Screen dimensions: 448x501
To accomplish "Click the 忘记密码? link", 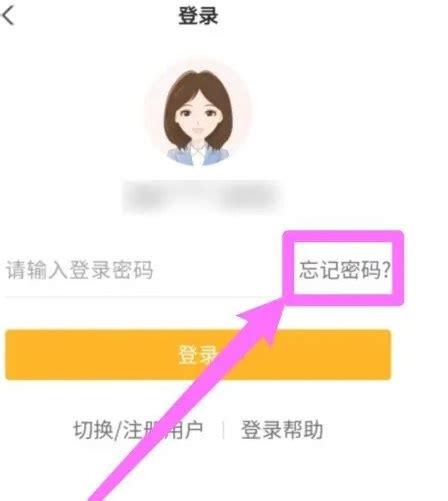I will (344, 269).
